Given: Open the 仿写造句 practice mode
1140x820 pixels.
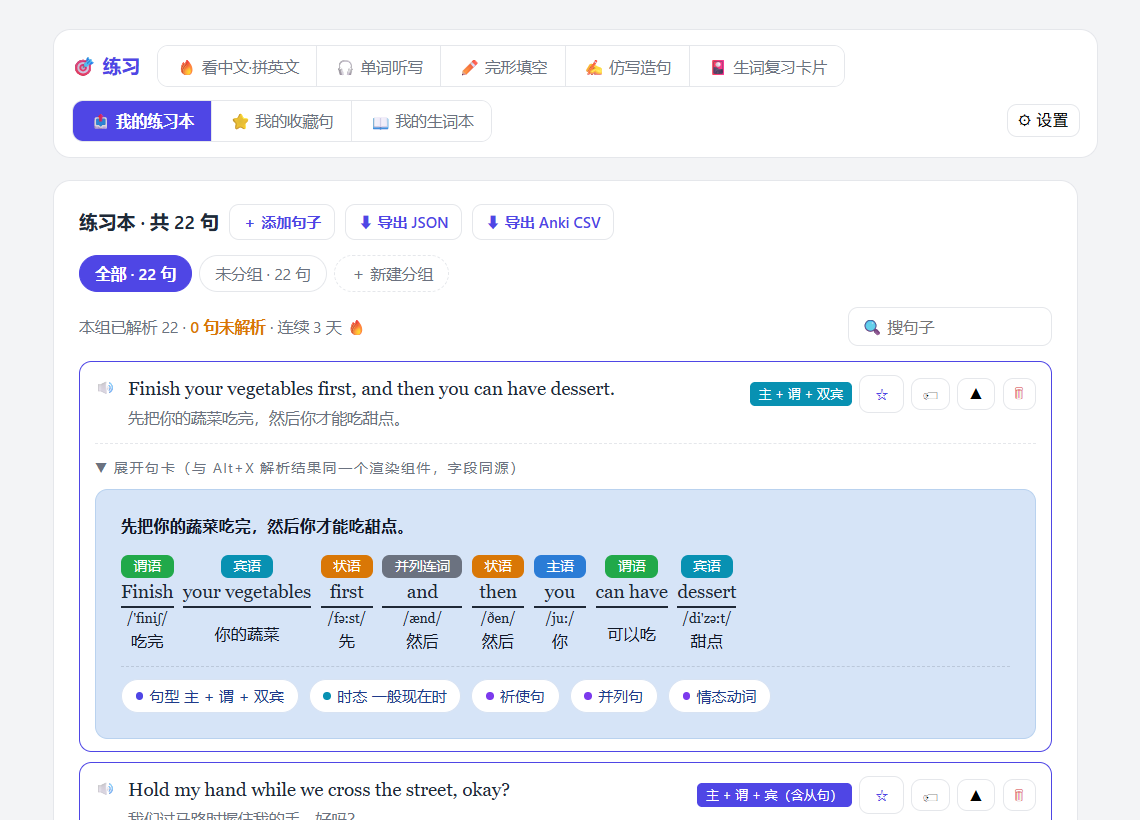Looking at the screenshot, I should [x=627, y=67].
